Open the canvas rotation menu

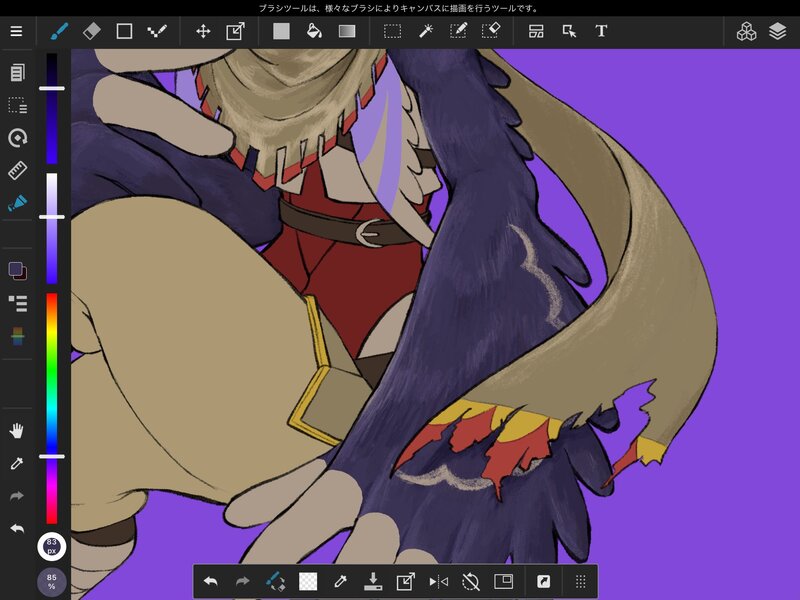point(17,138)
